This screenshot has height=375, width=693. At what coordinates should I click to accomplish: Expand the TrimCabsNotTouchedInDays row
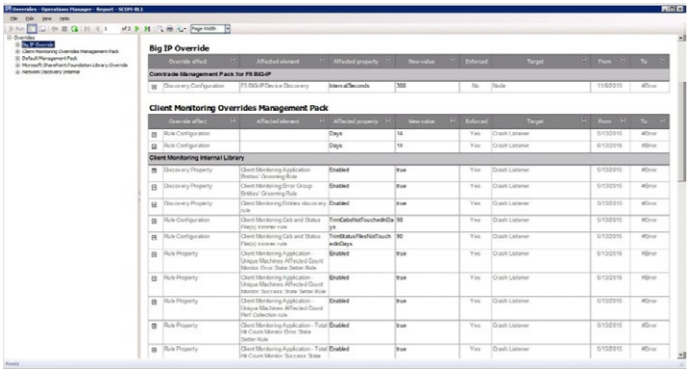154,221
